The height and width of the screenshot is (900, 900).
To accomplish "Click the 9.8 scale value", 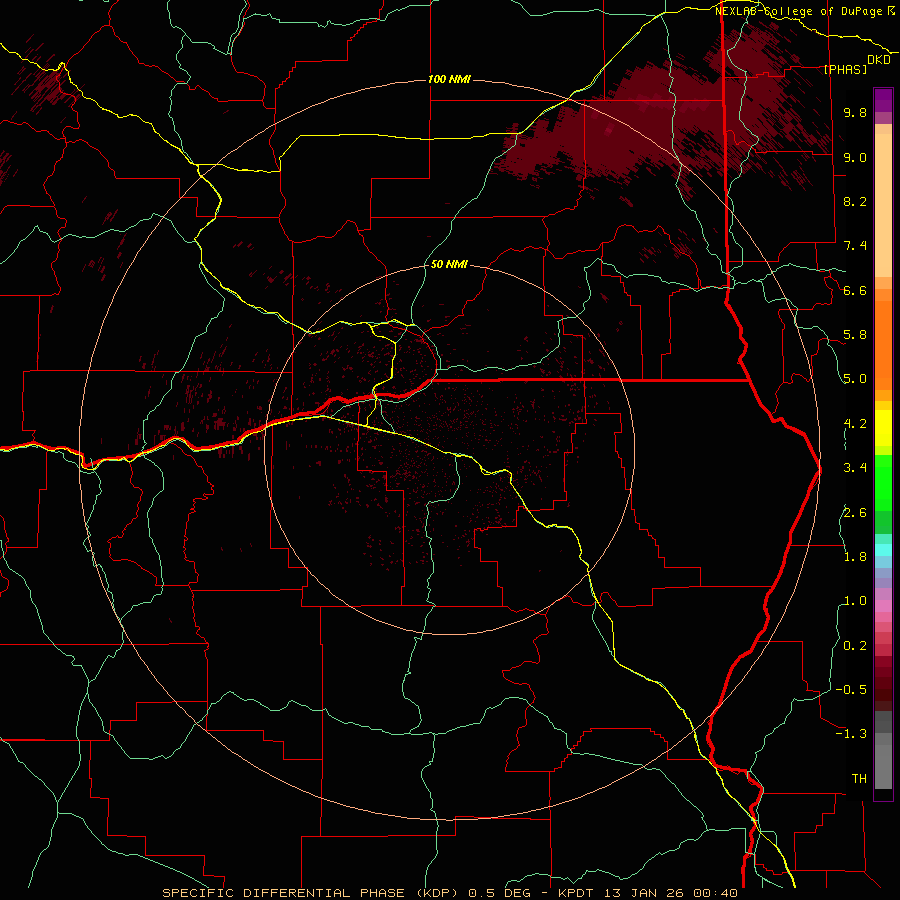I will point(855,112).
